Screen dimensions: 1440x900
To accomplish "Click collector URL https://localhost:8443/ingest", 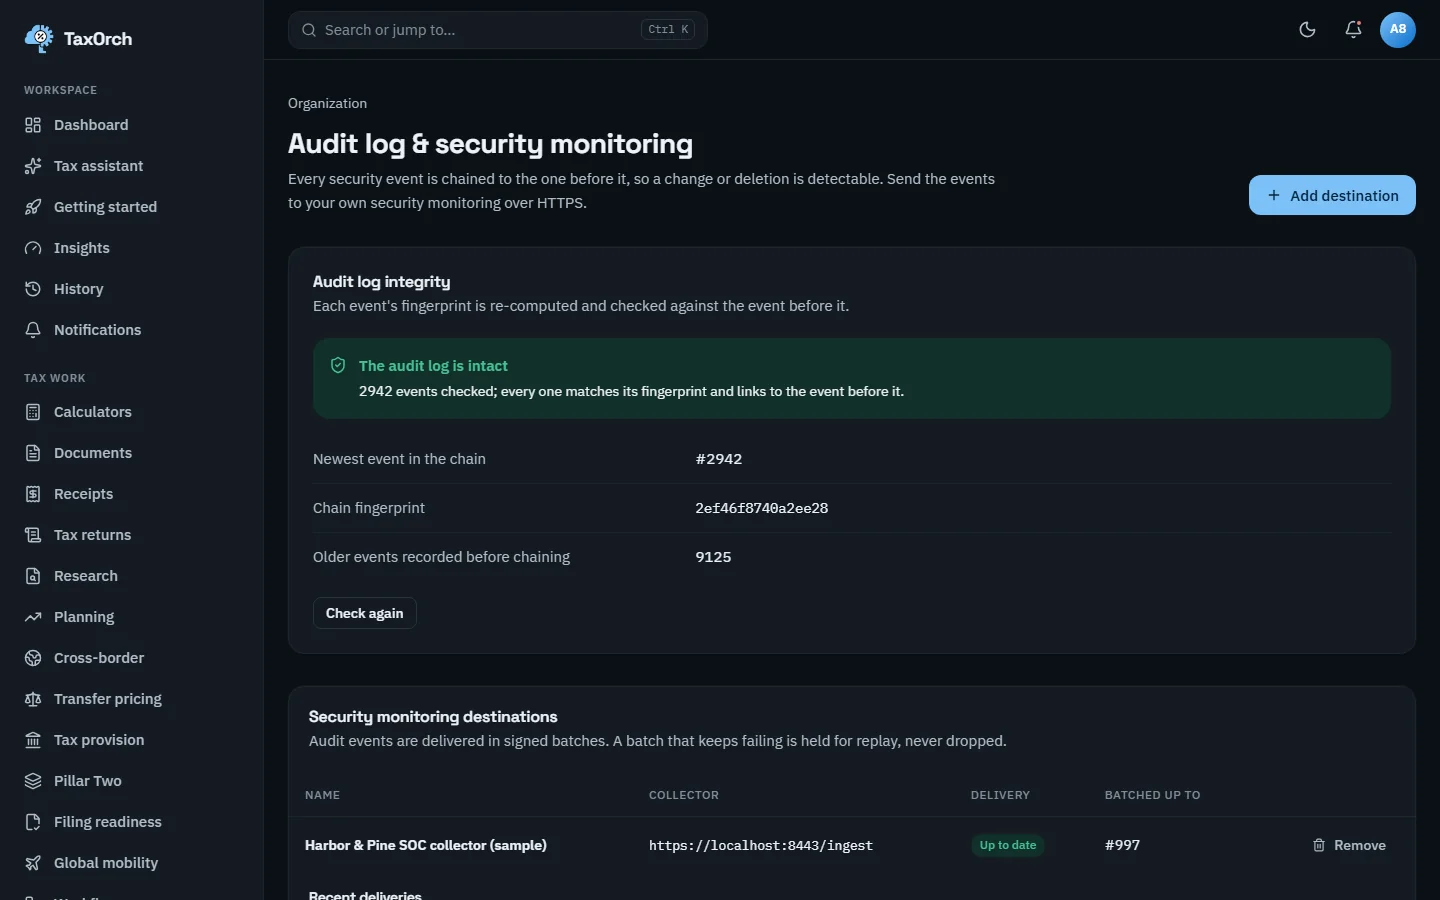I will click(761, 845).
